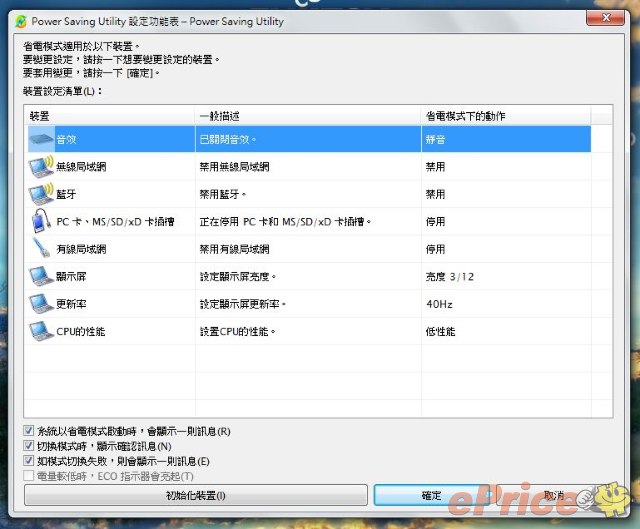Click the 低性能 action value
This screenshot has height=529, width=640.
(x=440, y=331)
